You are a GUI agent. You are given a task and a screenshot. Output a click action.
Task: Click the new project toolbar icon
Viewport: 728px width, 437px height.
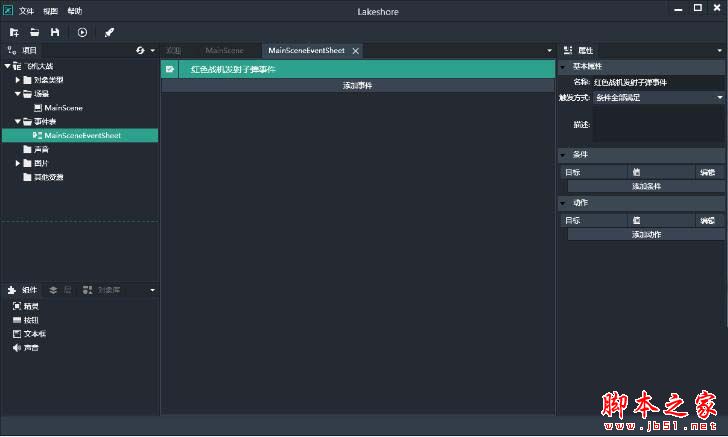coord(14,33)
